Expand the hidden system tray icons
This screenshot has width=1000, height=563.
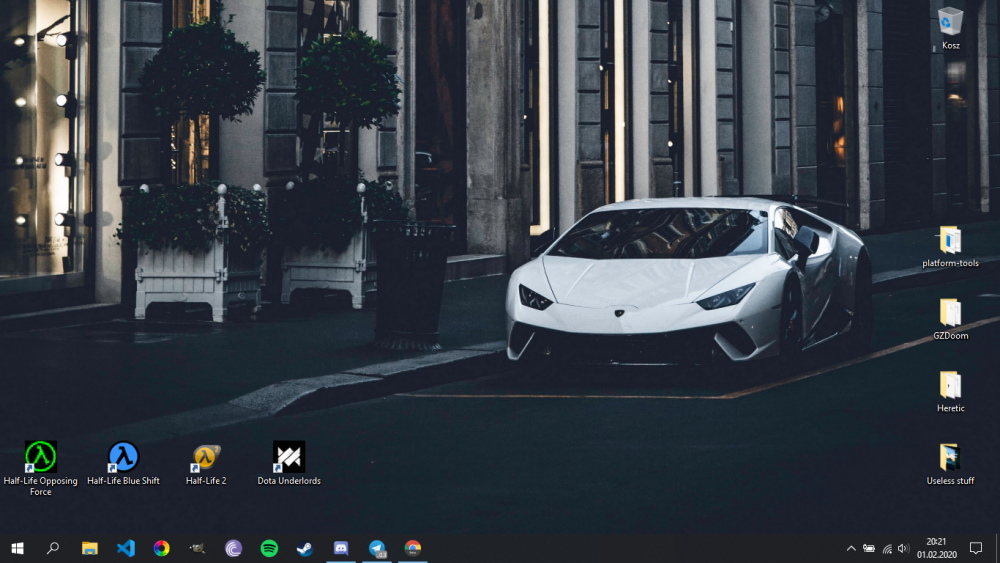coord(851,548)
